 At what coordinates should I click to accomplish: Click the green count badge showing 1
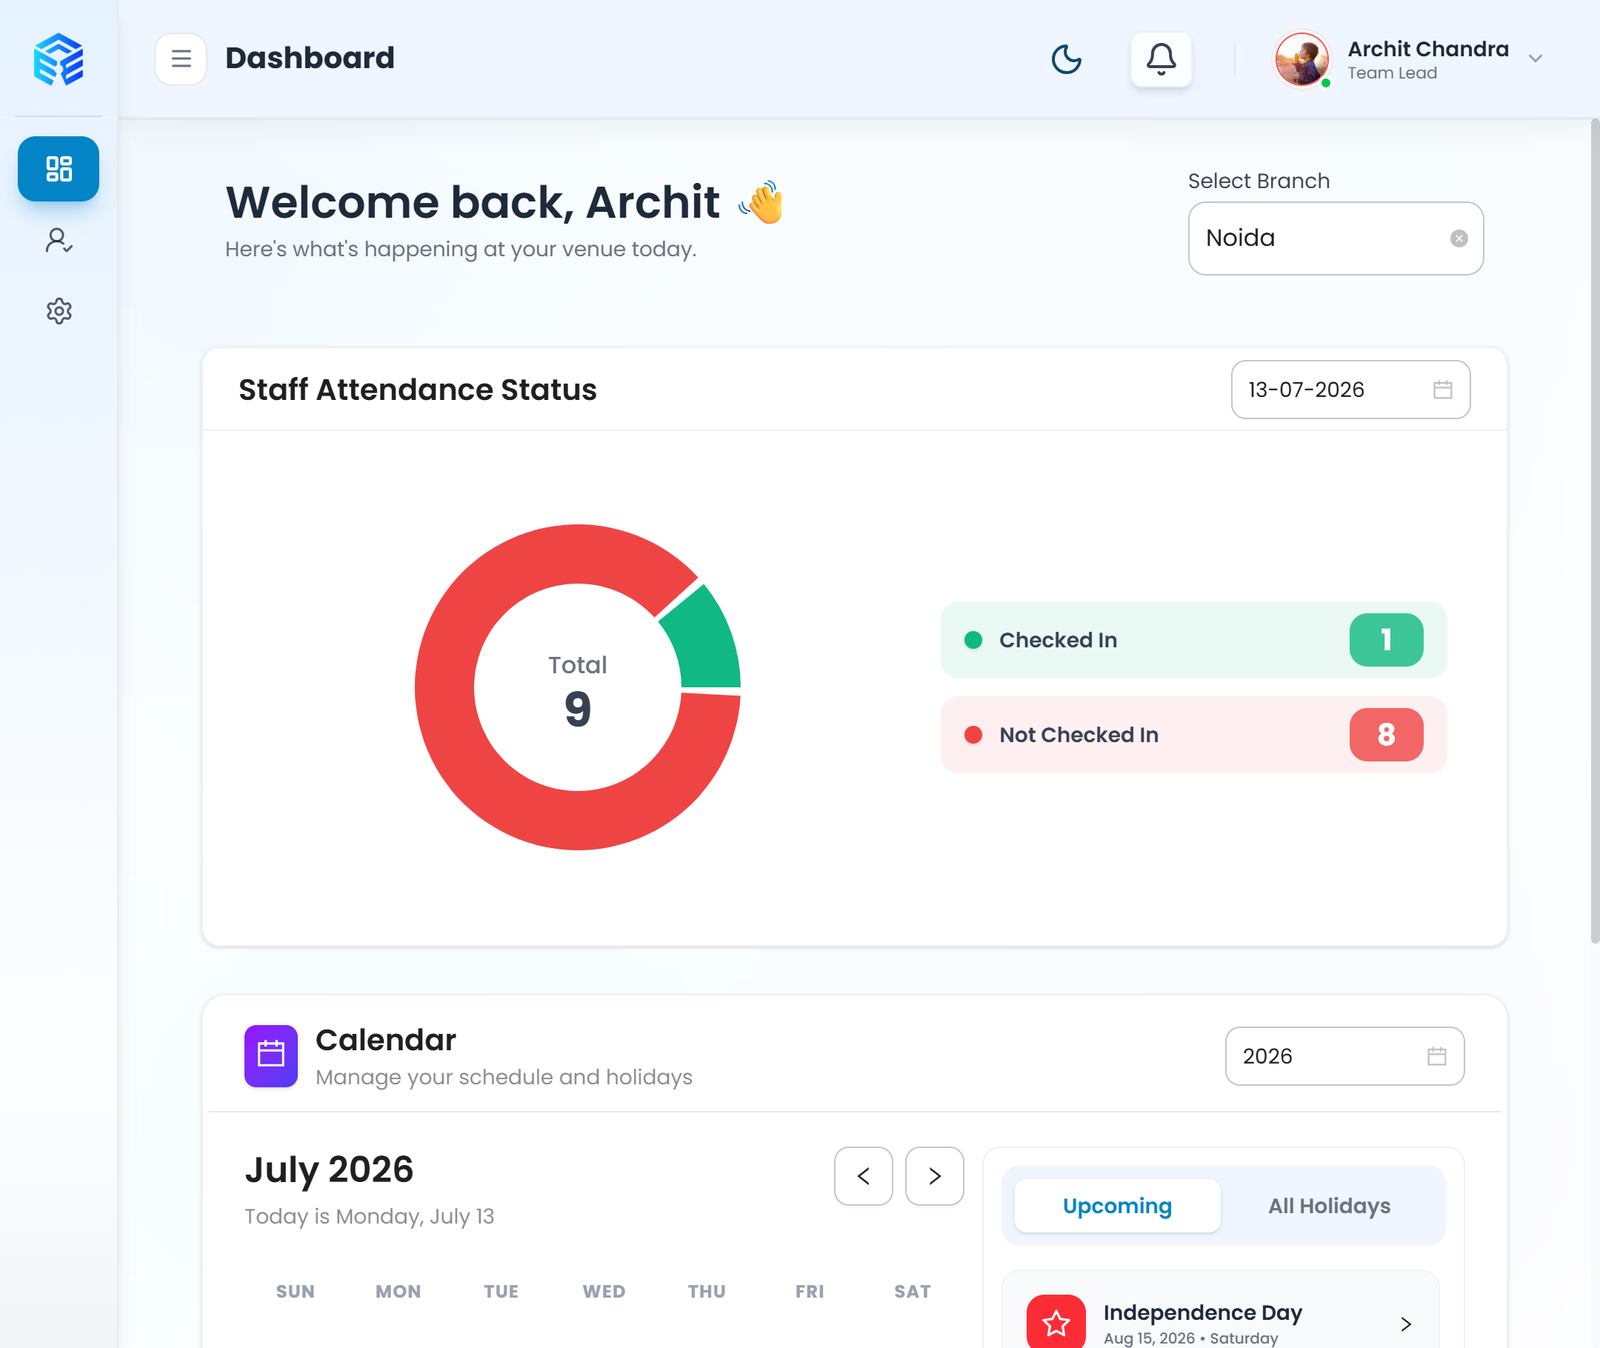coord(1386,640)
